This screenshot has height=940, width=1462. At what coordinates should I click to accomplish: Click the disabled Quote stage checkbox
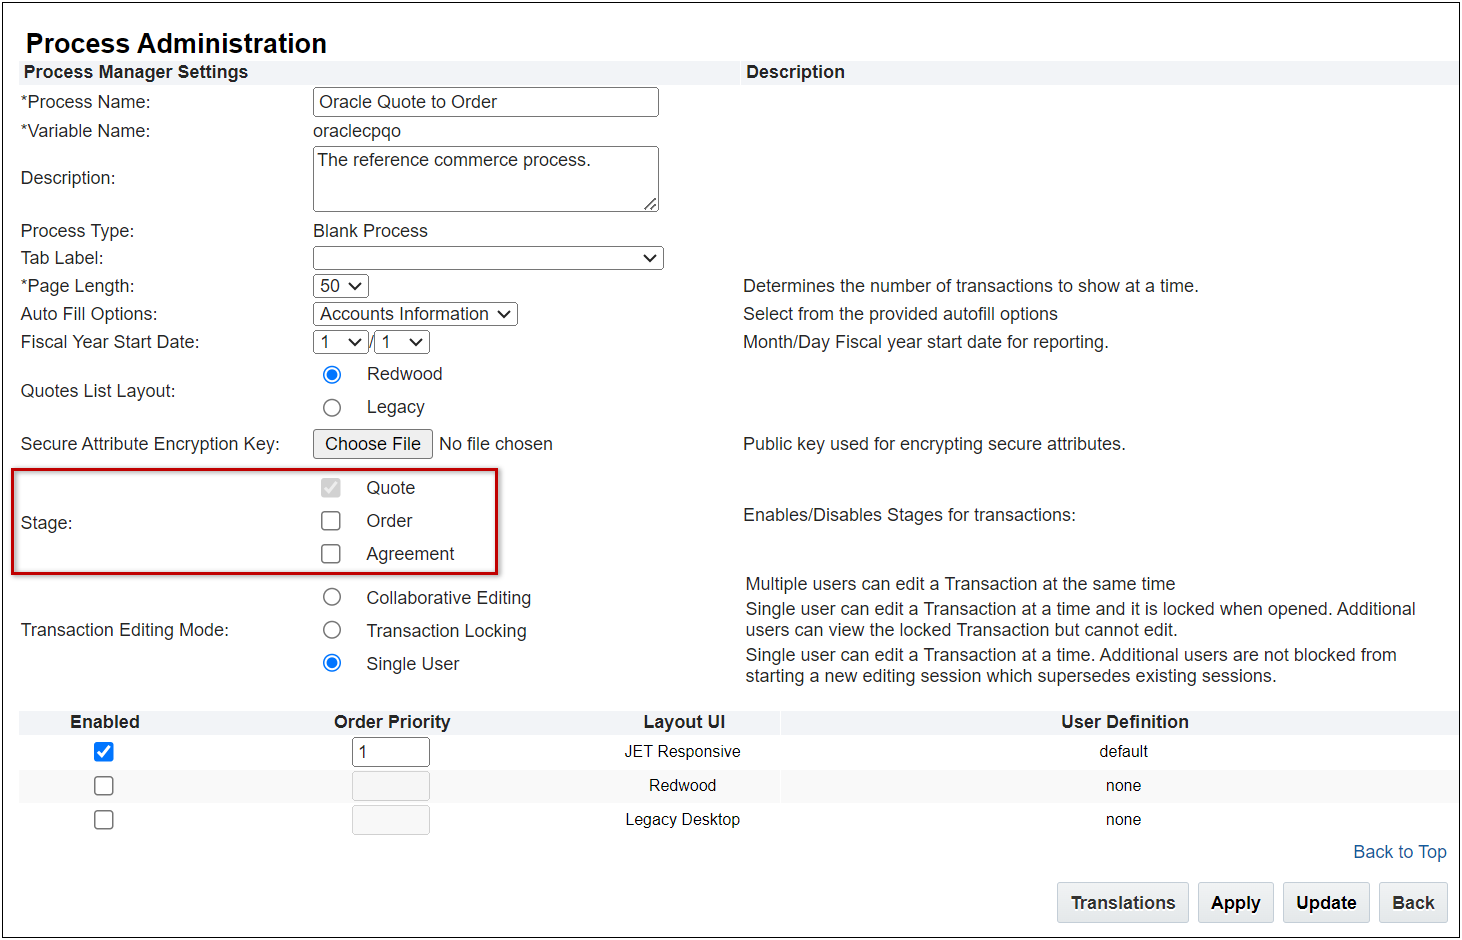click(x=331, y=488)
